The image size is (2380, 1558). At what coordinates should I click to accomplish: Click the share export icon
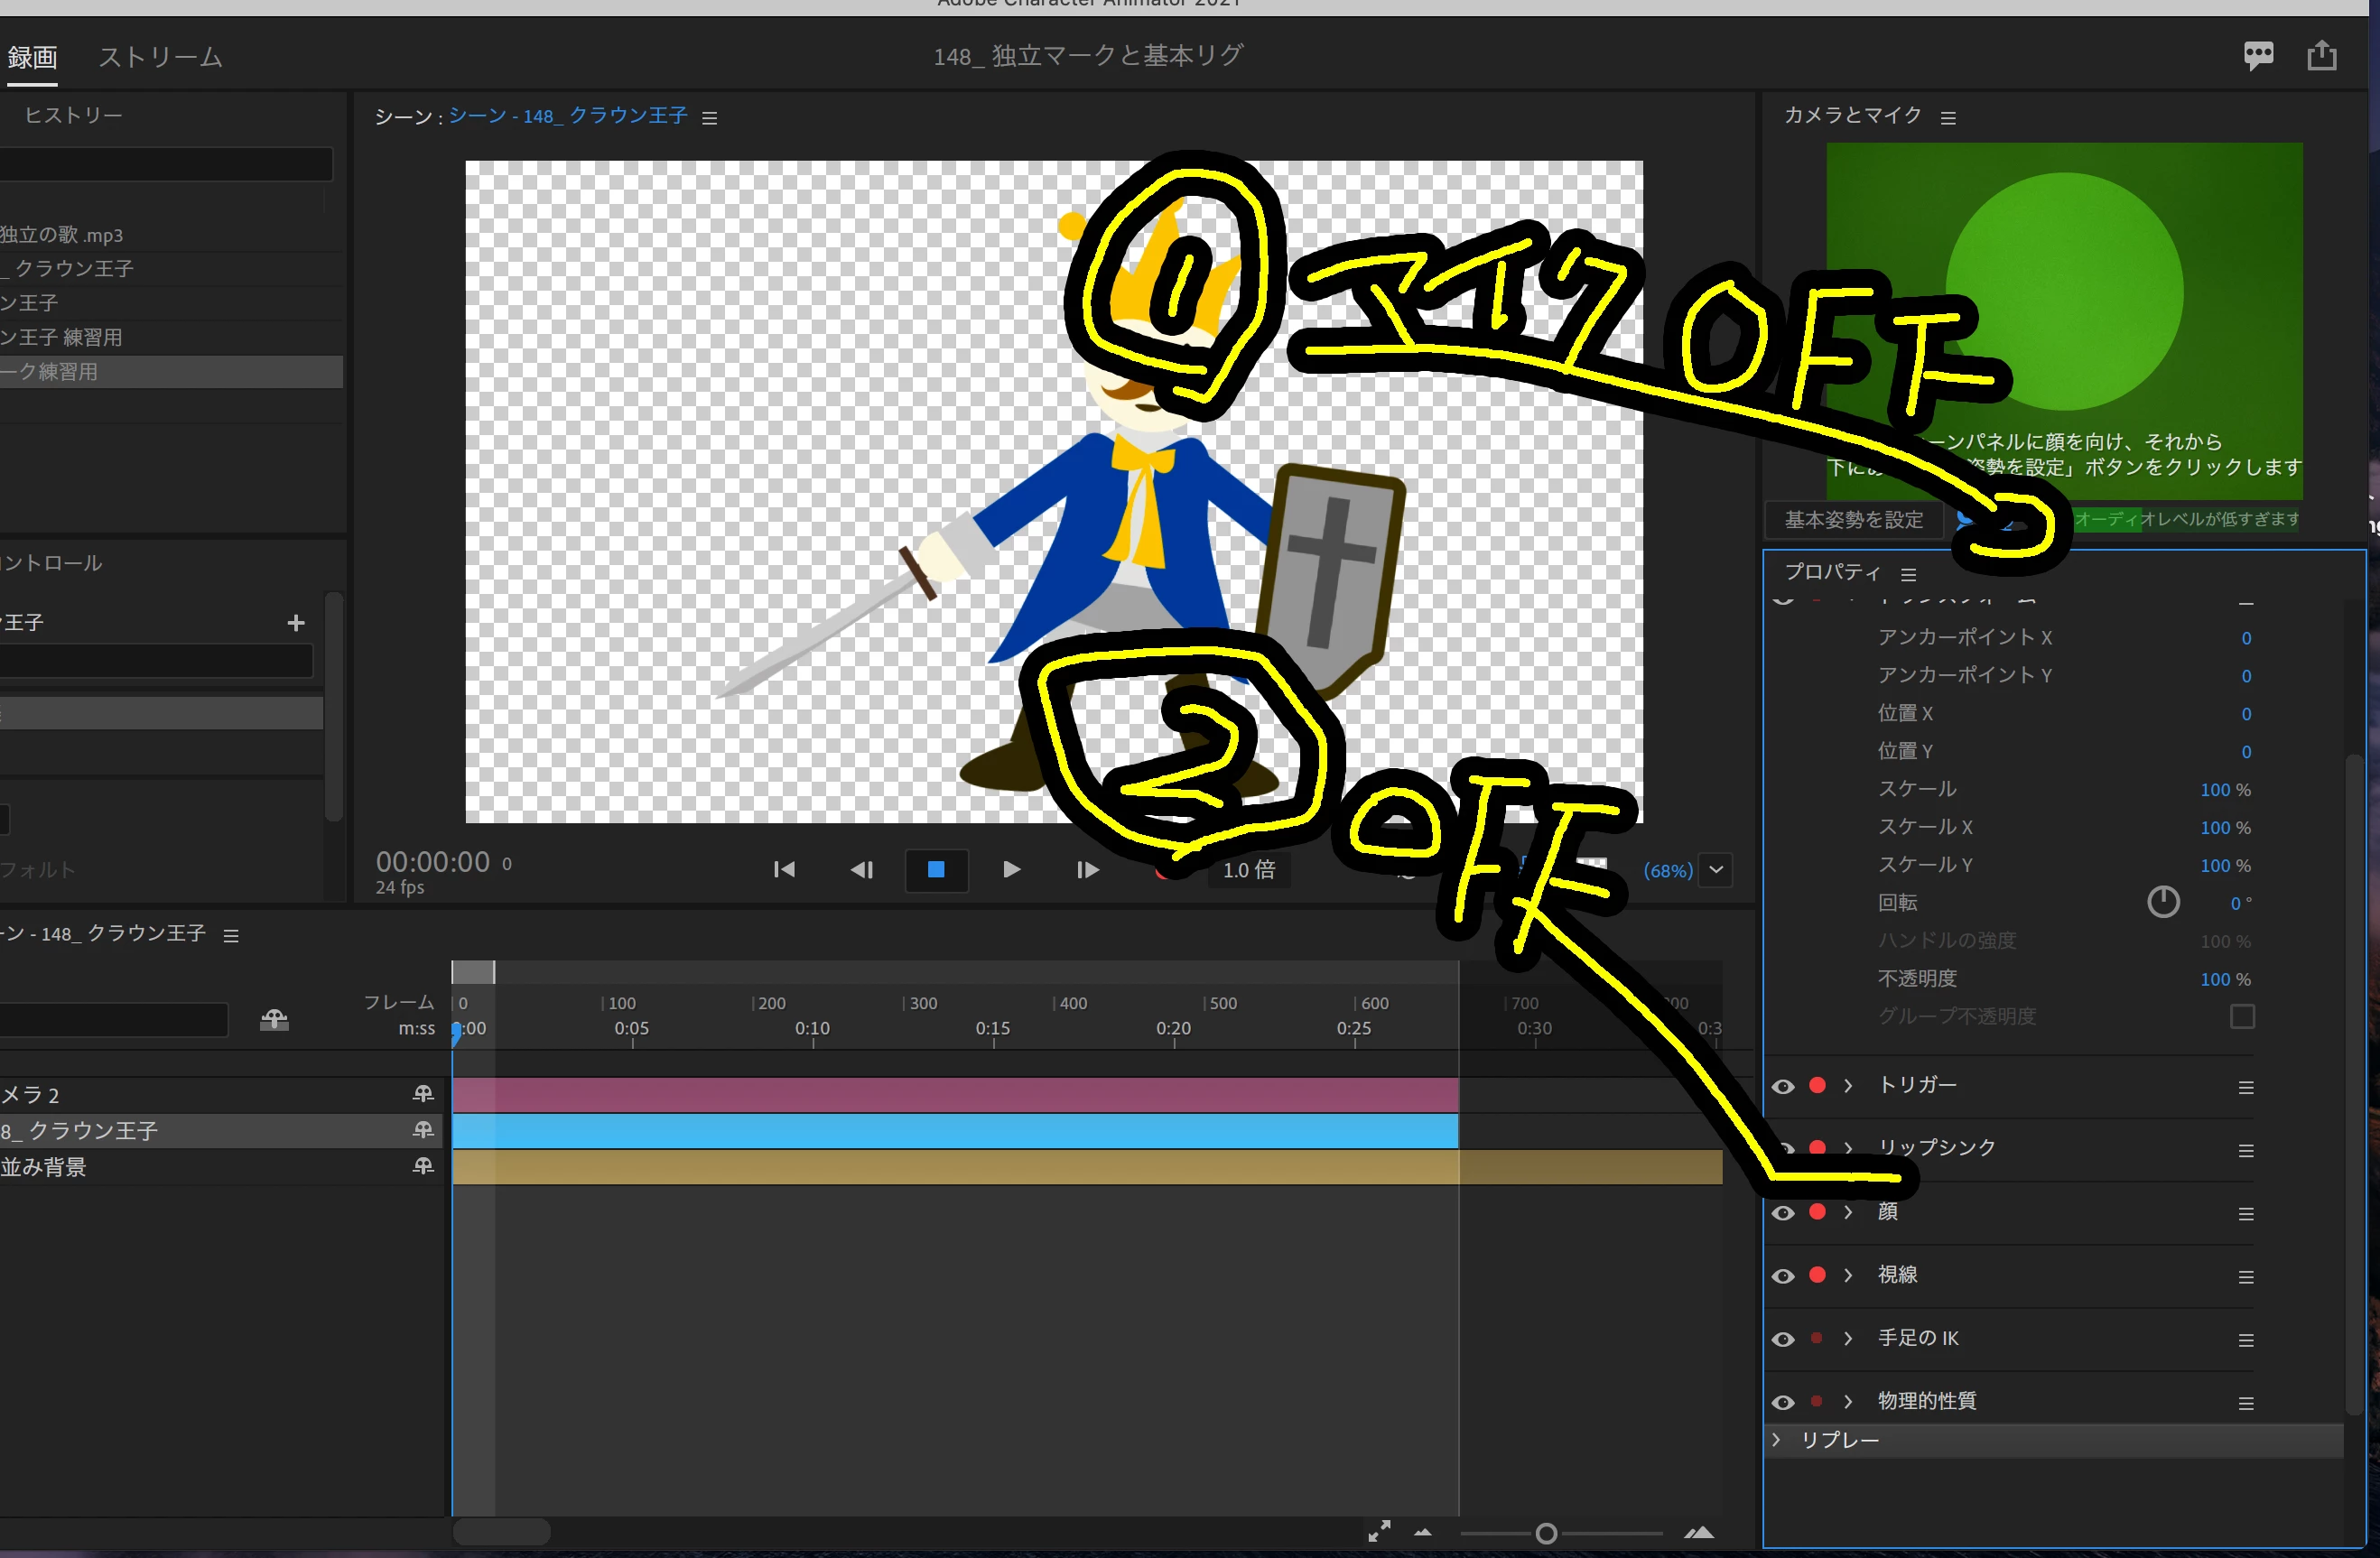2322,55
